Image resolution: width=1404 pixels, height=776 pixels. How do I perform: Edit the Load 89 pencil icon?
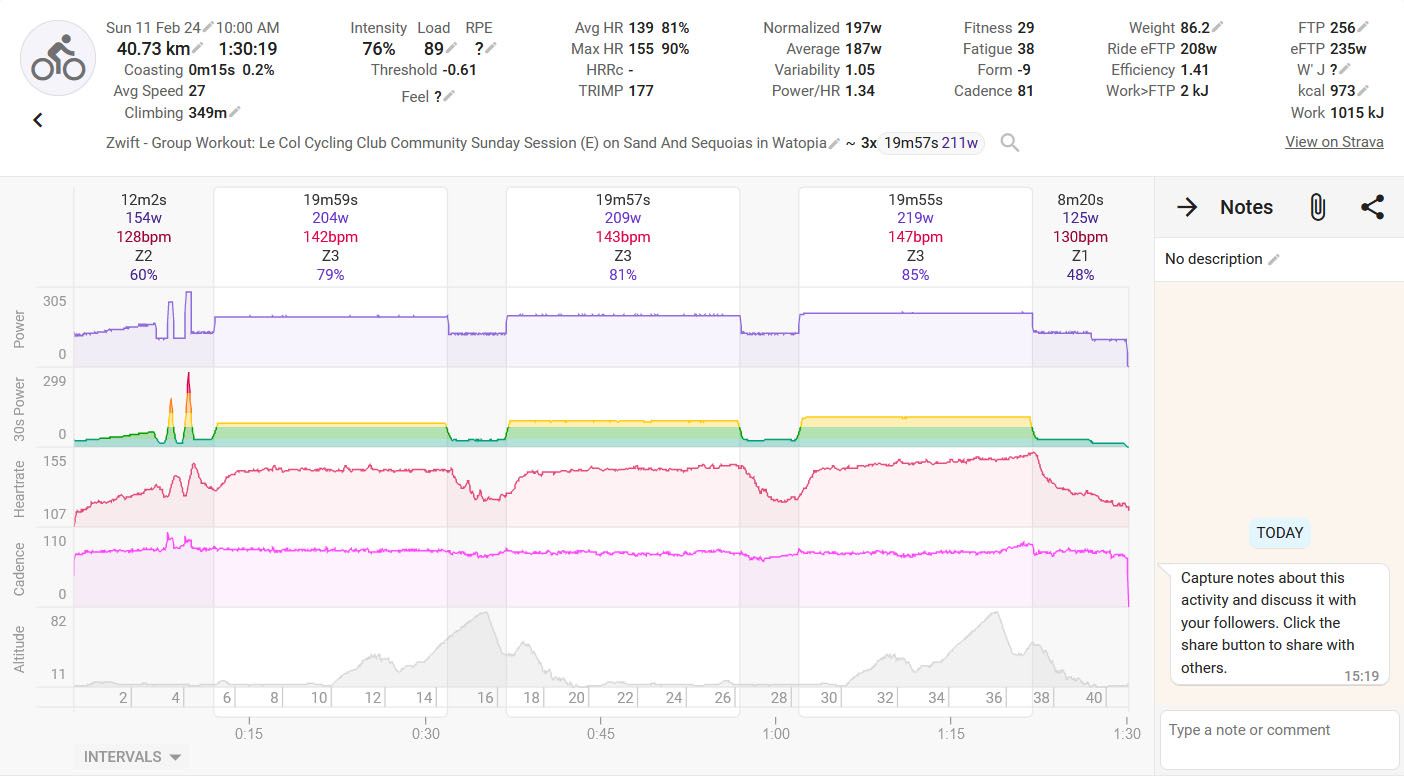[x=451, y=49]
